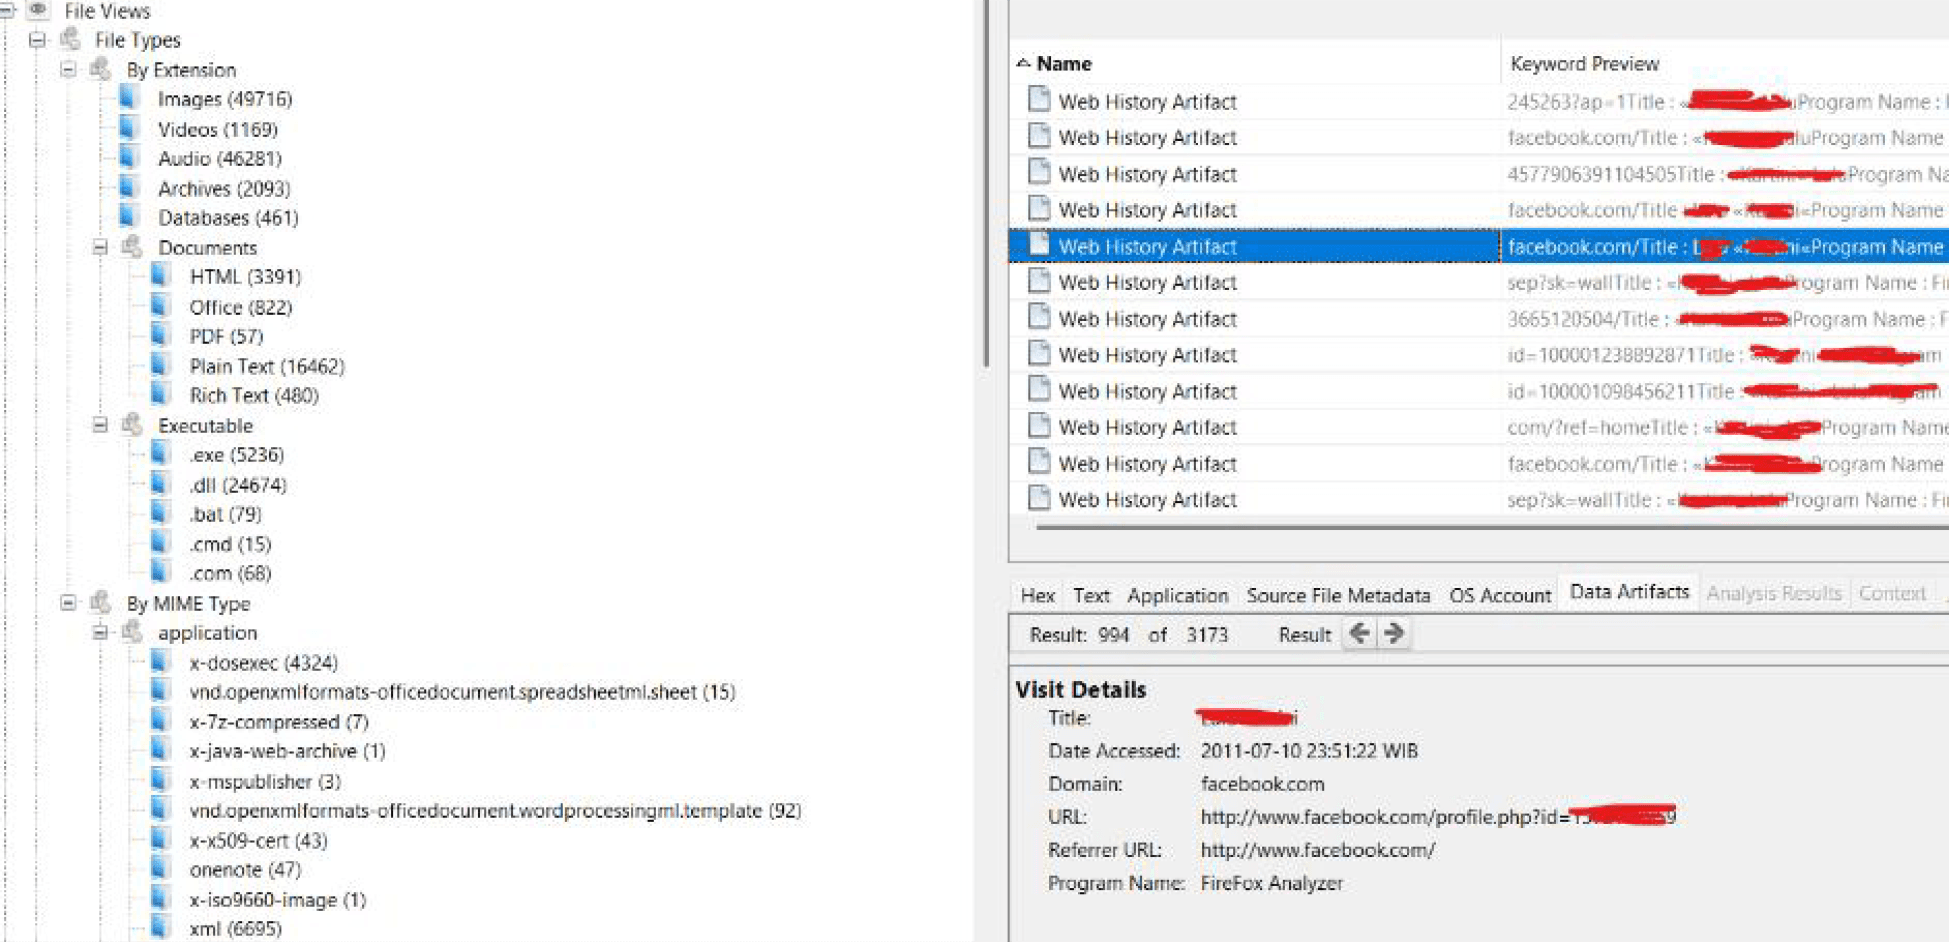Viewport: 1949px width, 942px height.
Task: Click the x-7z-compressed (7) node icon
Action: 160,721
